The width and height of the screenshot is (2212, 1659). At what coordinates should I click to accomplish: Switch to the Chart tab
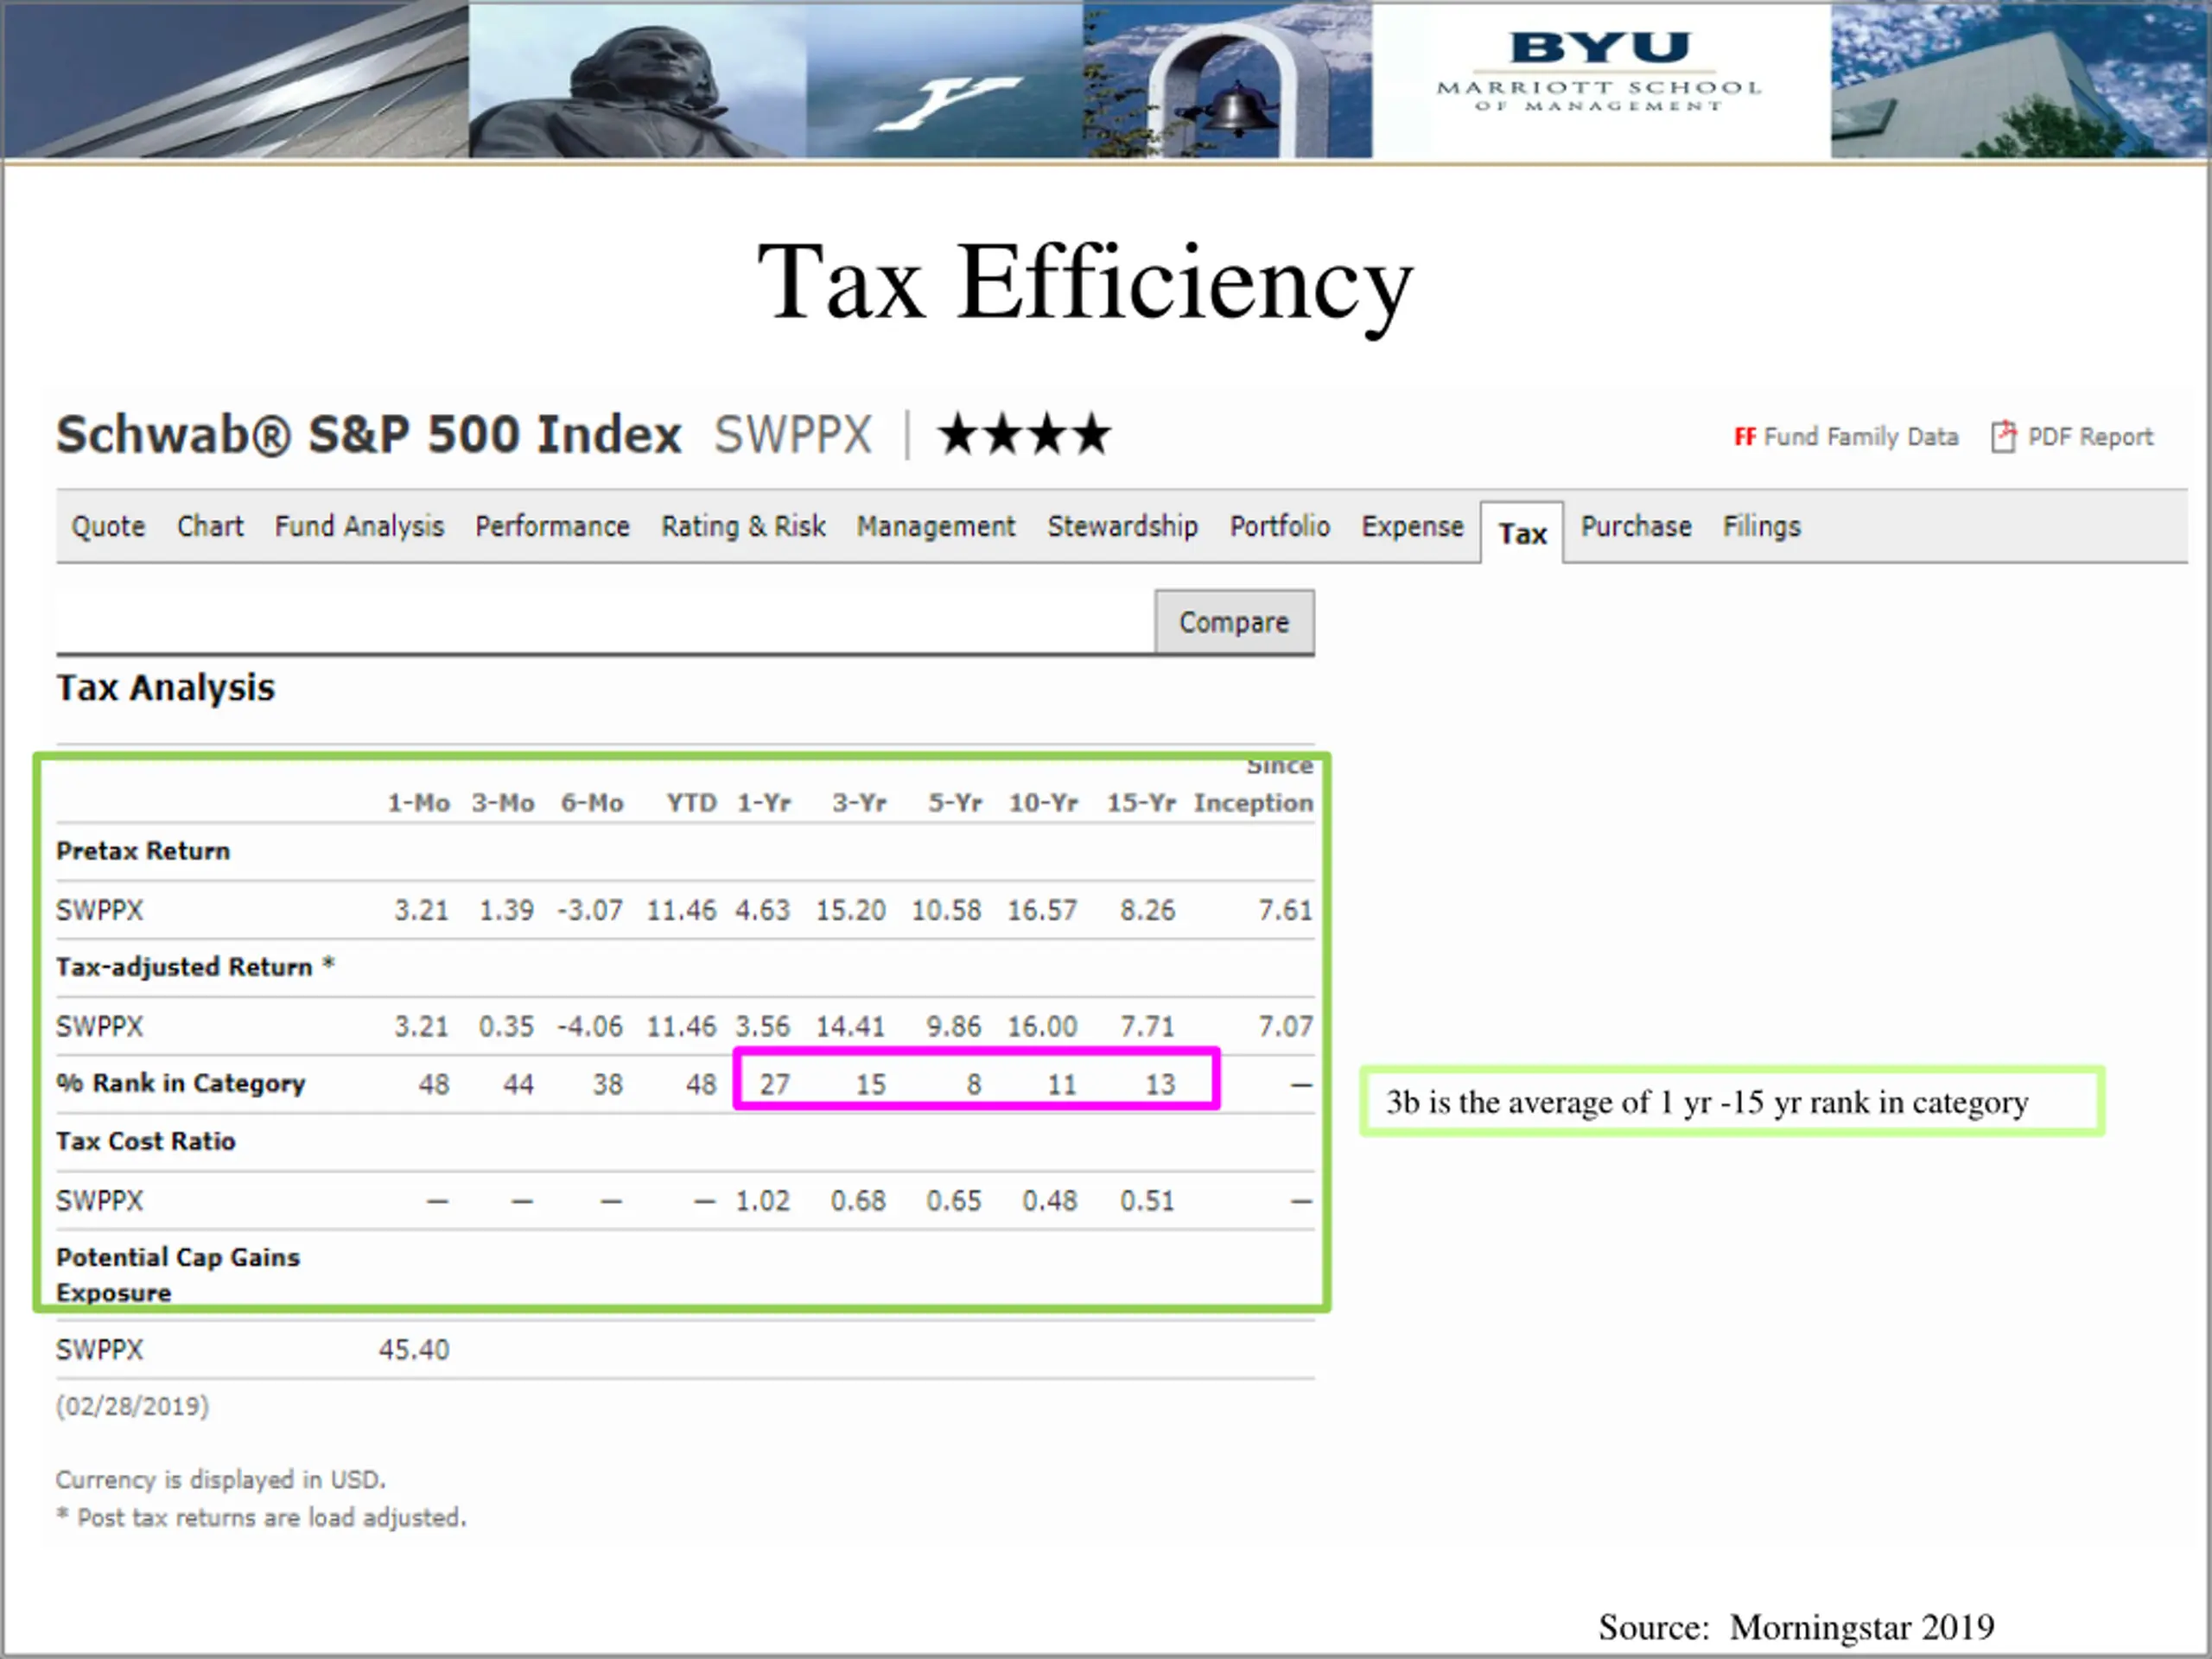coord(210,526)
